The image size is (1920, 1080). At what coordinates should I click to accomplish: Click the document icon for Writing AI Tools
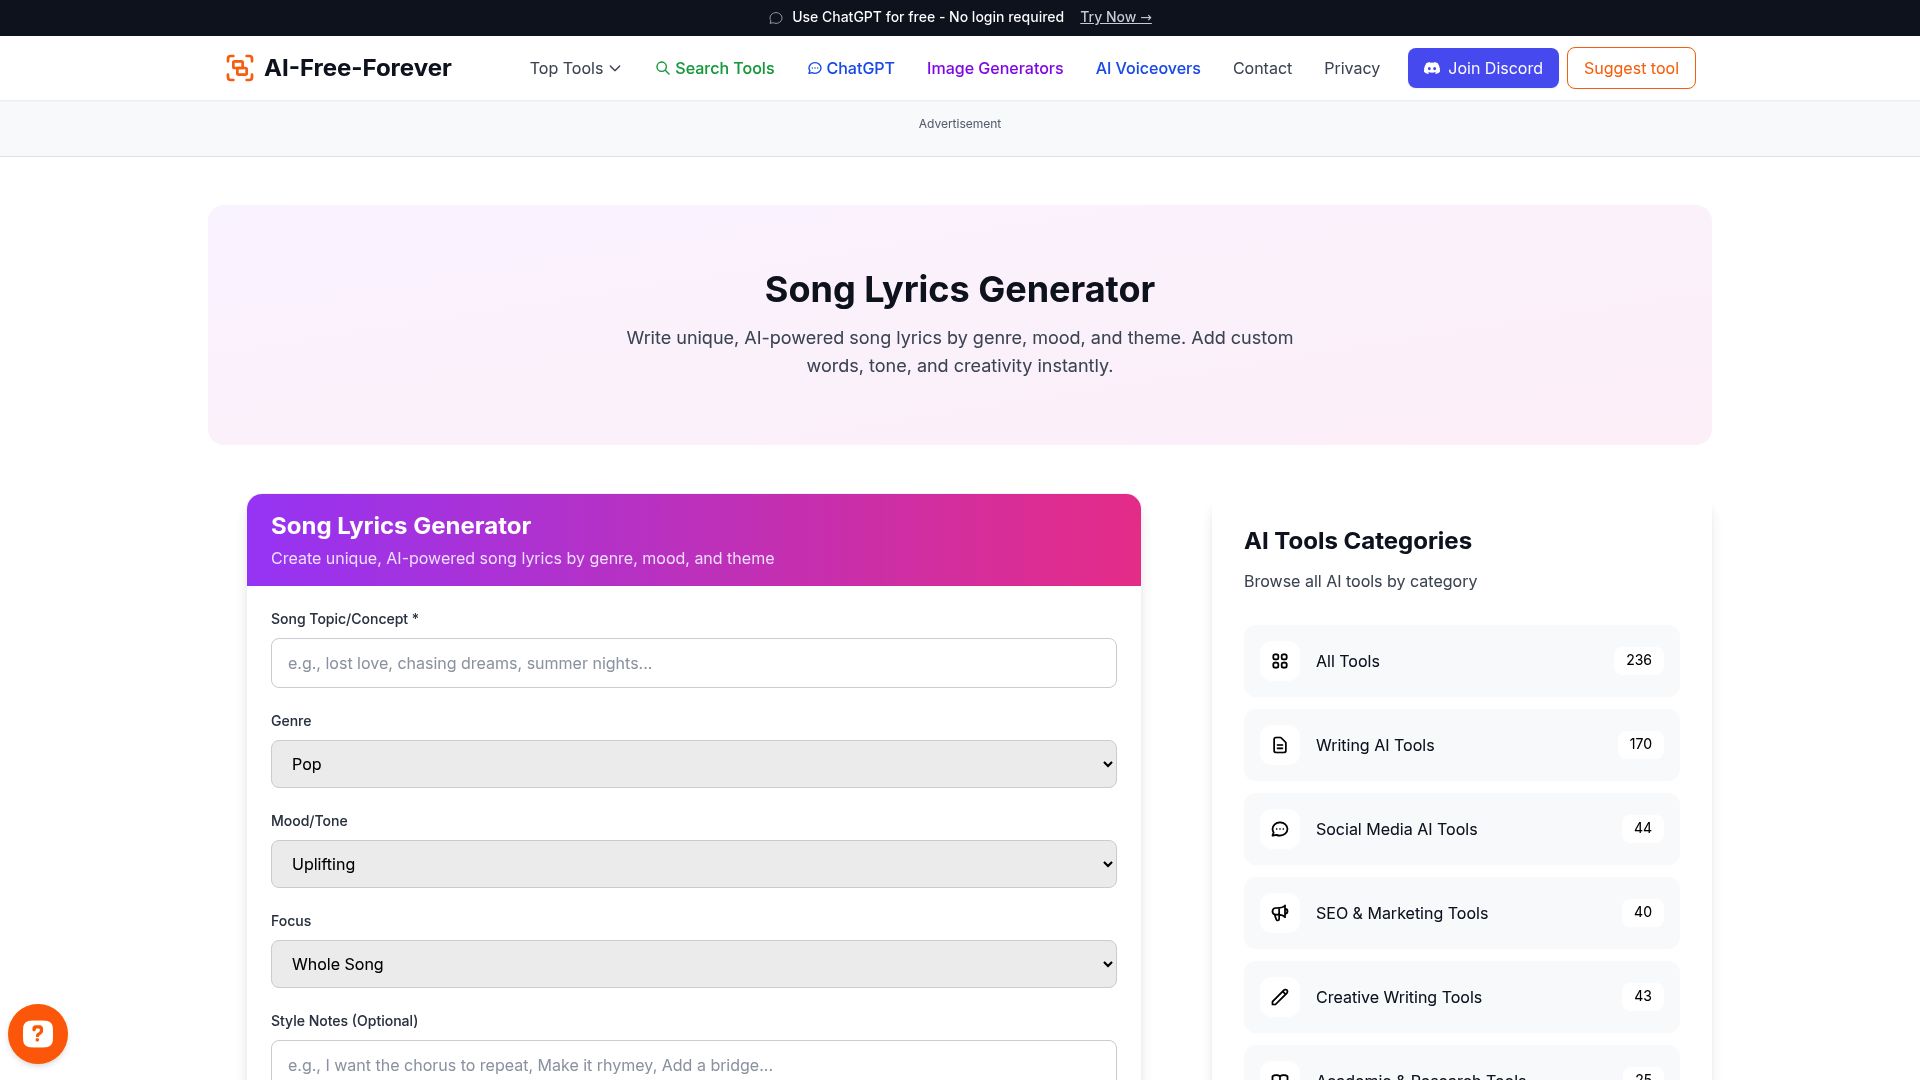pos(1279,745)
